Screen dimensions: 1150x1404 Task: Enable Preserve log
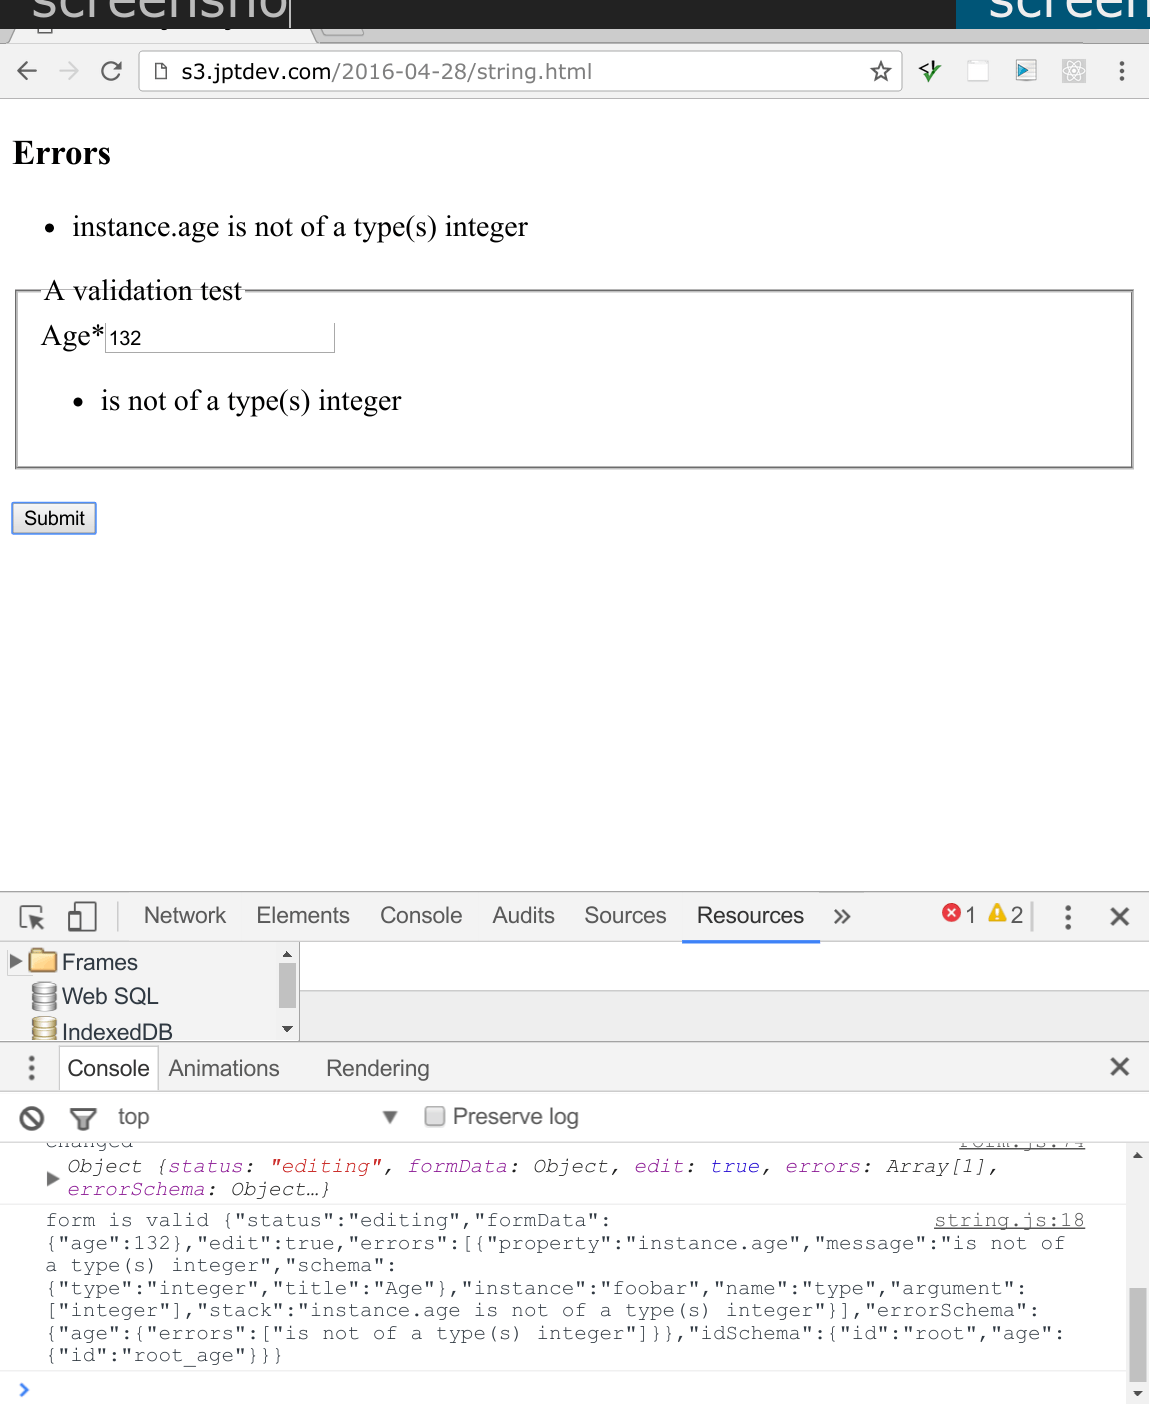[x=435, y=1116]
